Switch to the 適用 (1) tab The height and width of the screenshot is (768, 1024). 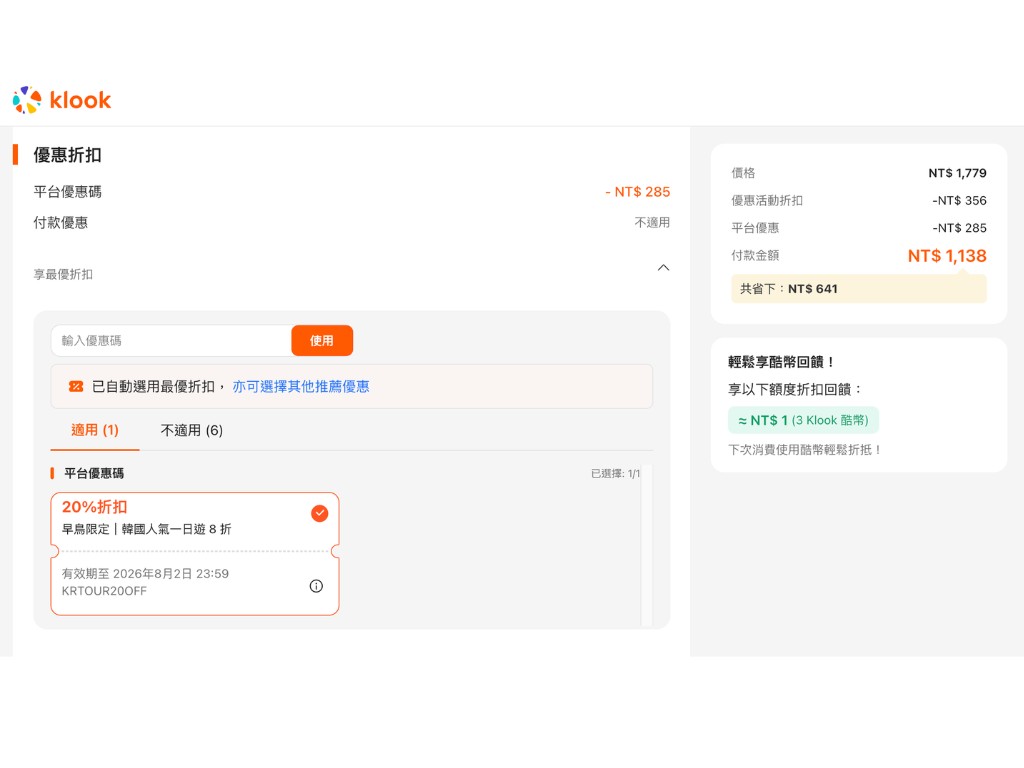pos(95,430)
